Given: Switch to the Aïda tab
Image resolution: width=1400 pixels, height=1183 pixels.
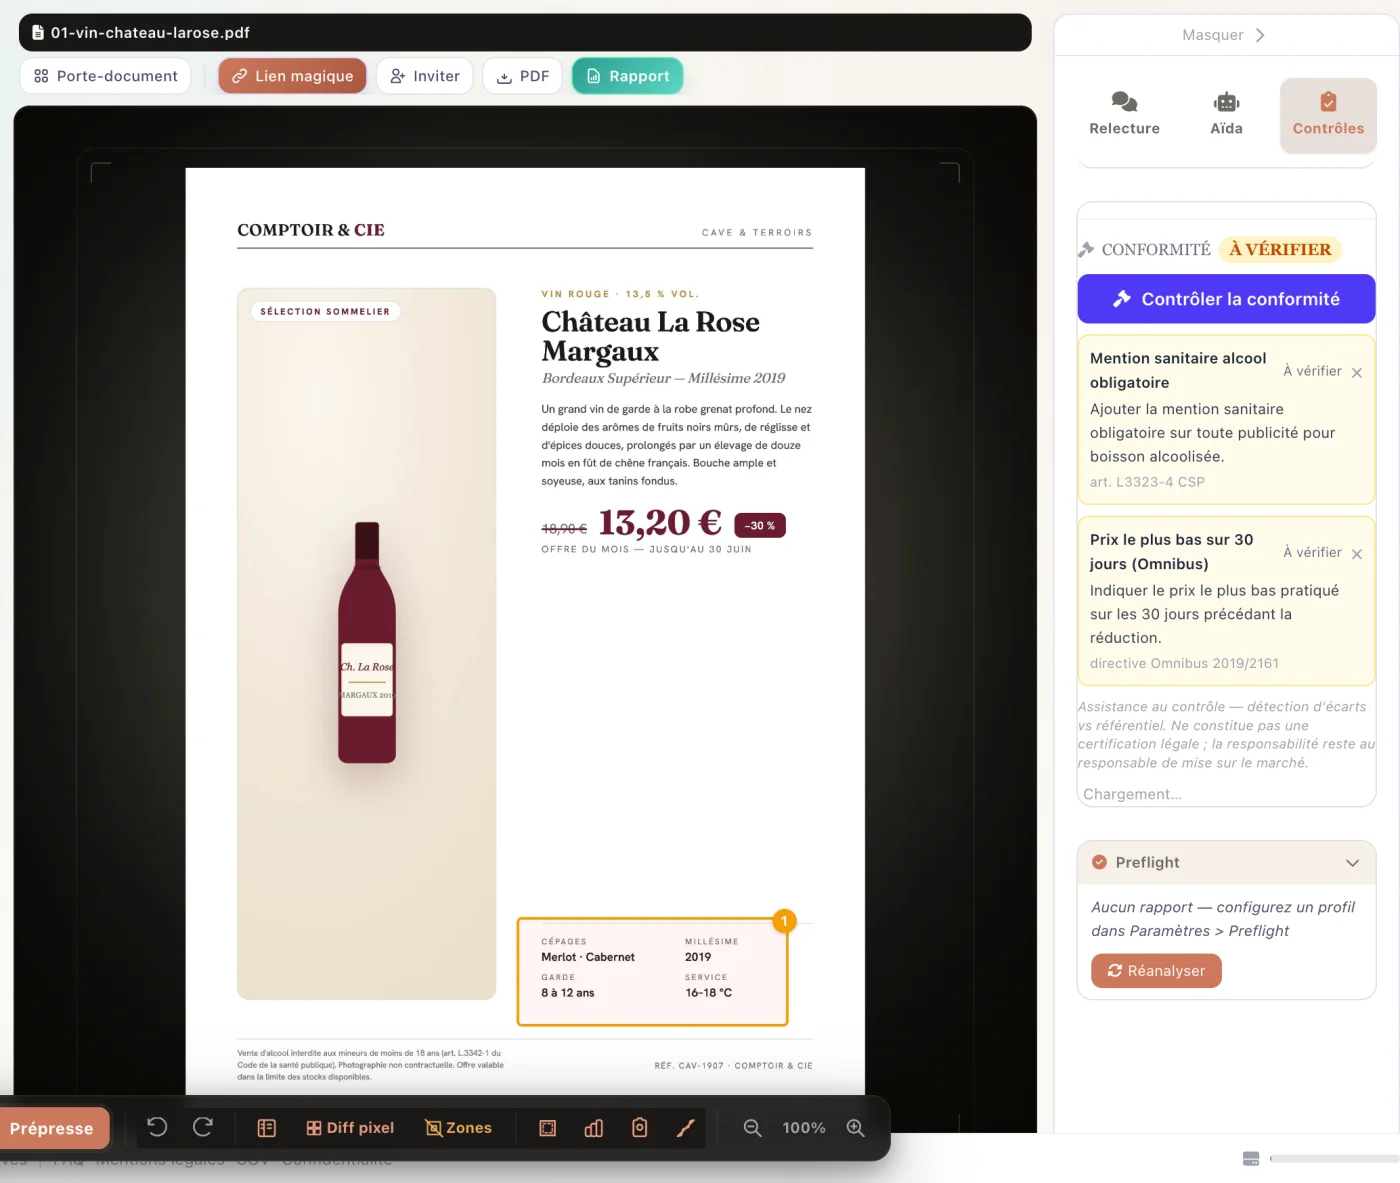Looking at the screenshot, I should tap(1227, 115).
